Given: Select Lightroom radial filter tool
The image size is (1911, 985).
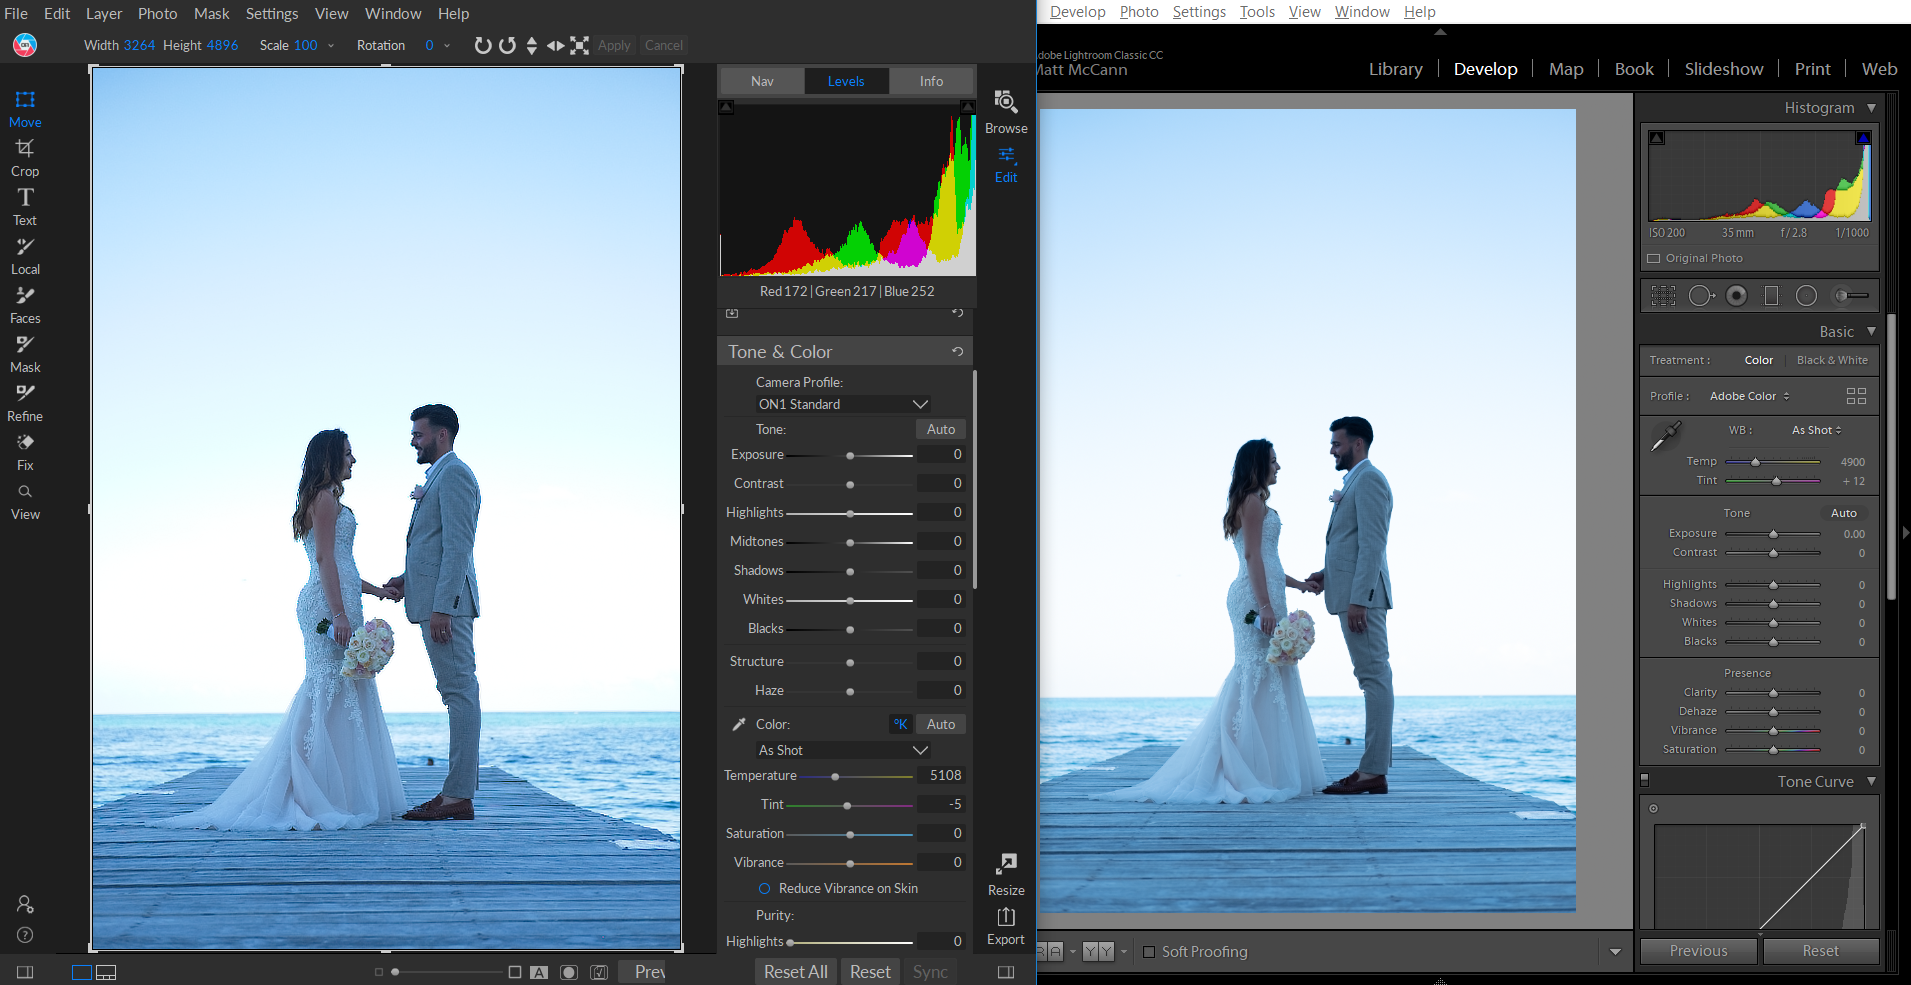Looking at the screenshot, I should pos(1806,295).
